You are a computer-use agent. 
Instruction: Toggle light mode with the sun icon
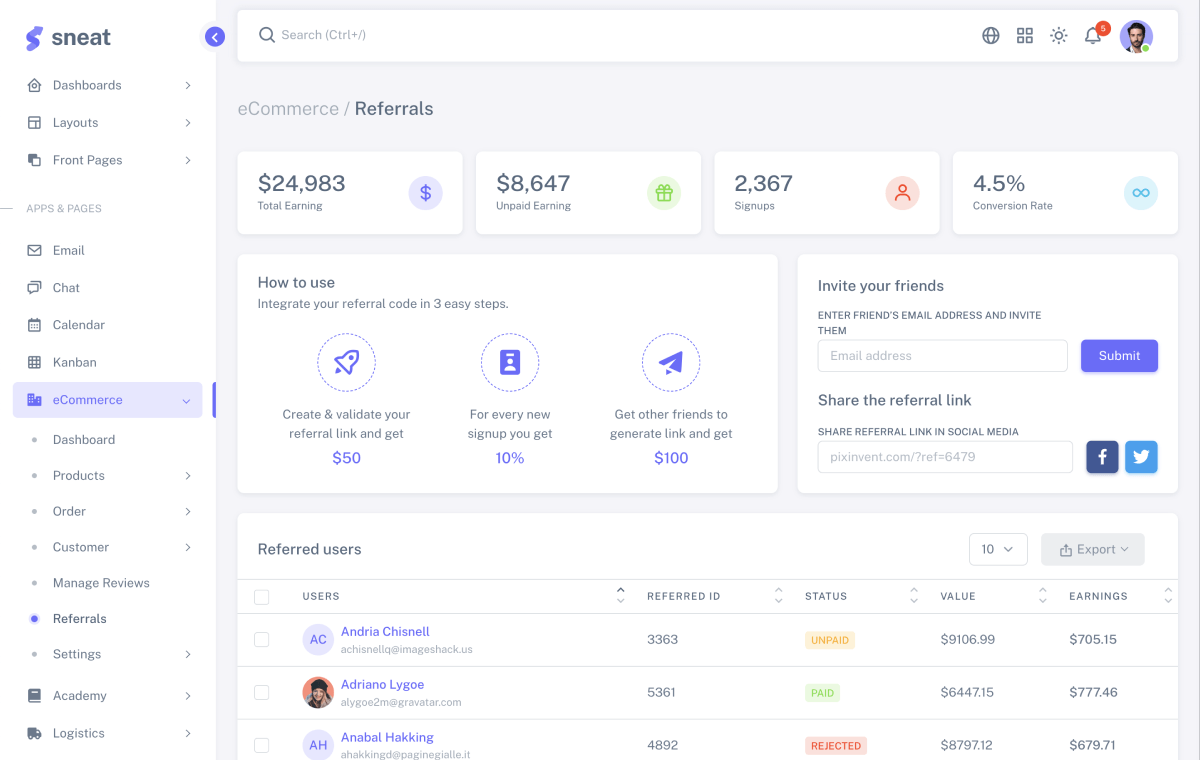point(1058,35)
